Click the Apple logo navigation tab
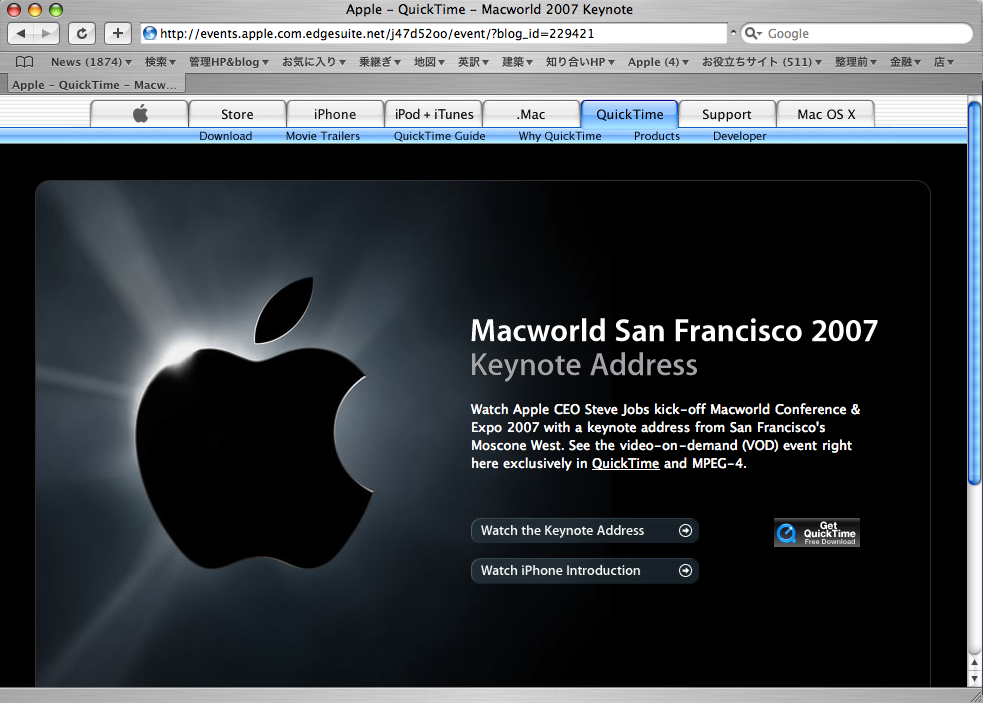 140,114
